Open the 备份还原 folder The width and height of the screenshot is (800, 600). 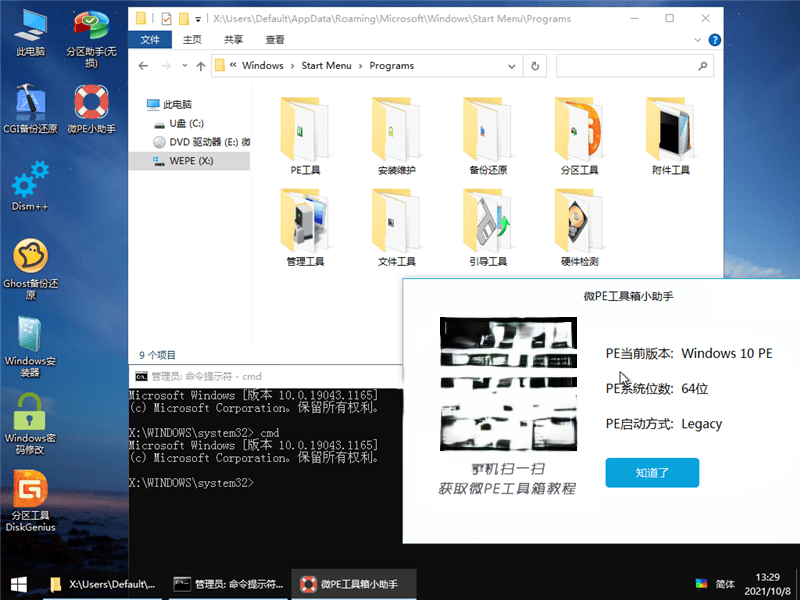point(488,136)
